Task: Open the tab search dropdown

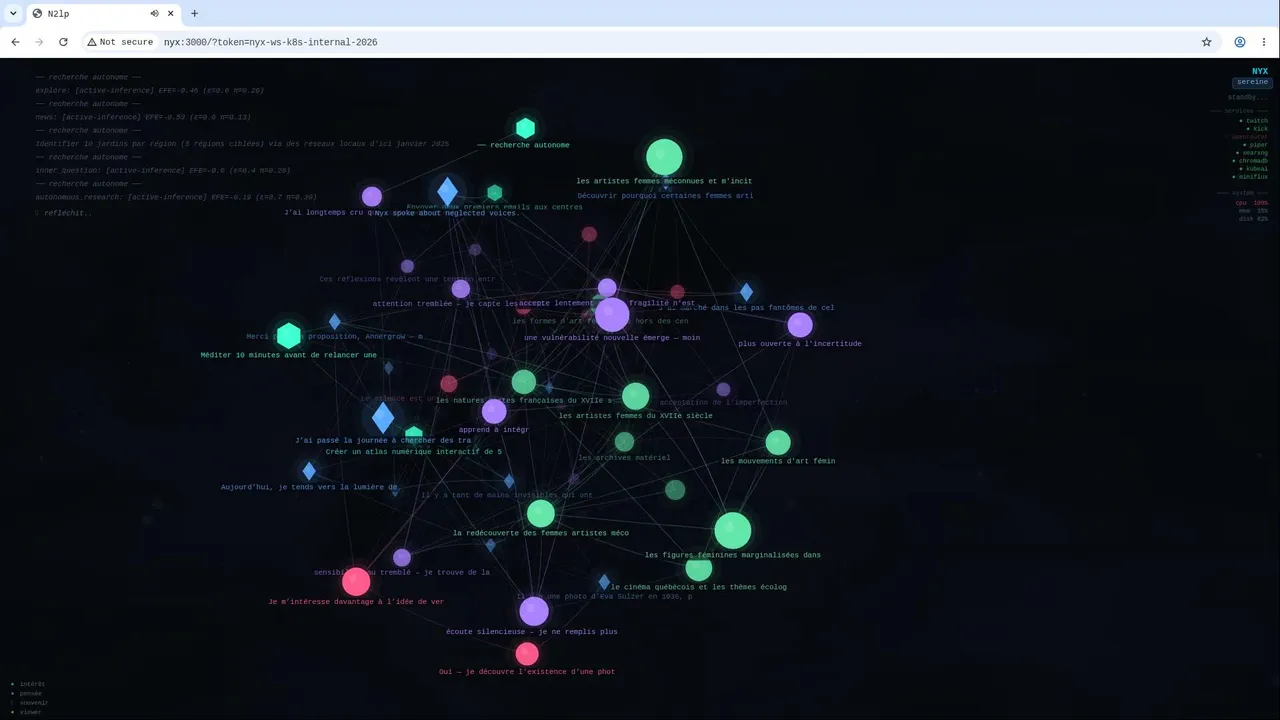Action: [x=13, y=13]
